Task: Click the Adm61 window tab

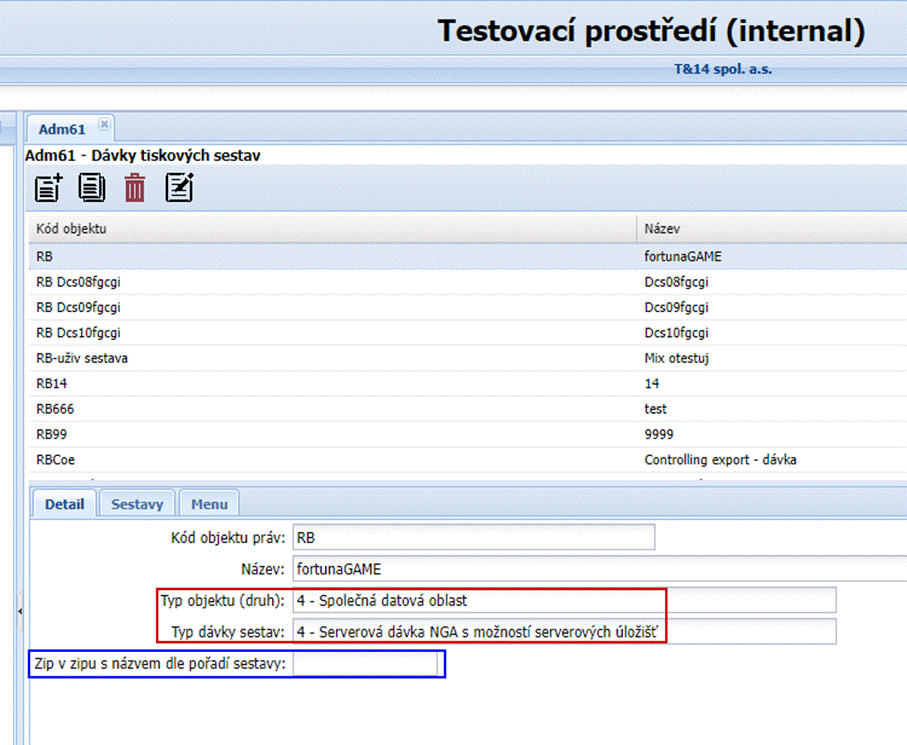Action: [x=60, y=128]
